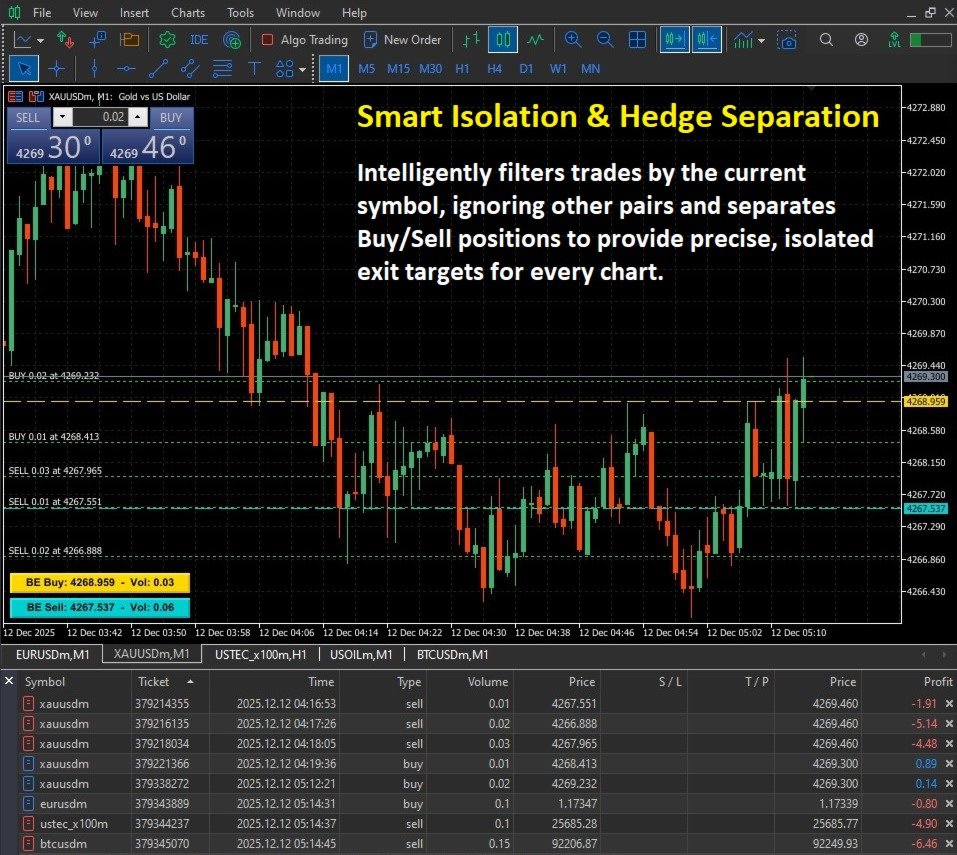Select the Fibonacci retracement tool
957x855 pixels.
(222, 69)
